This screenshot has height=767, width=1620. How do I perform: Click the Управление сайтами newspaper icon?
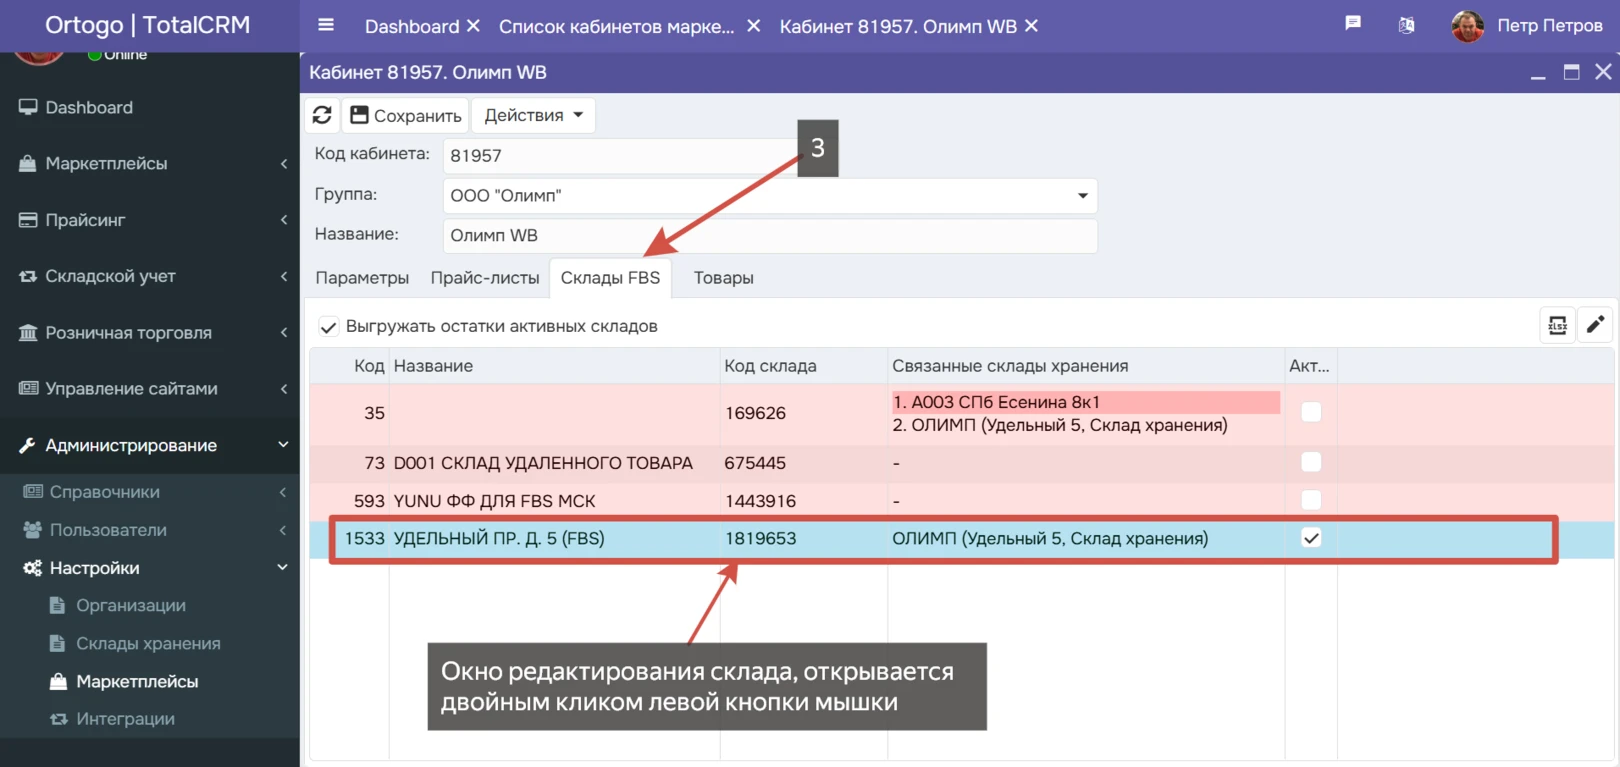pyautogui.click(x=28, y=388)
